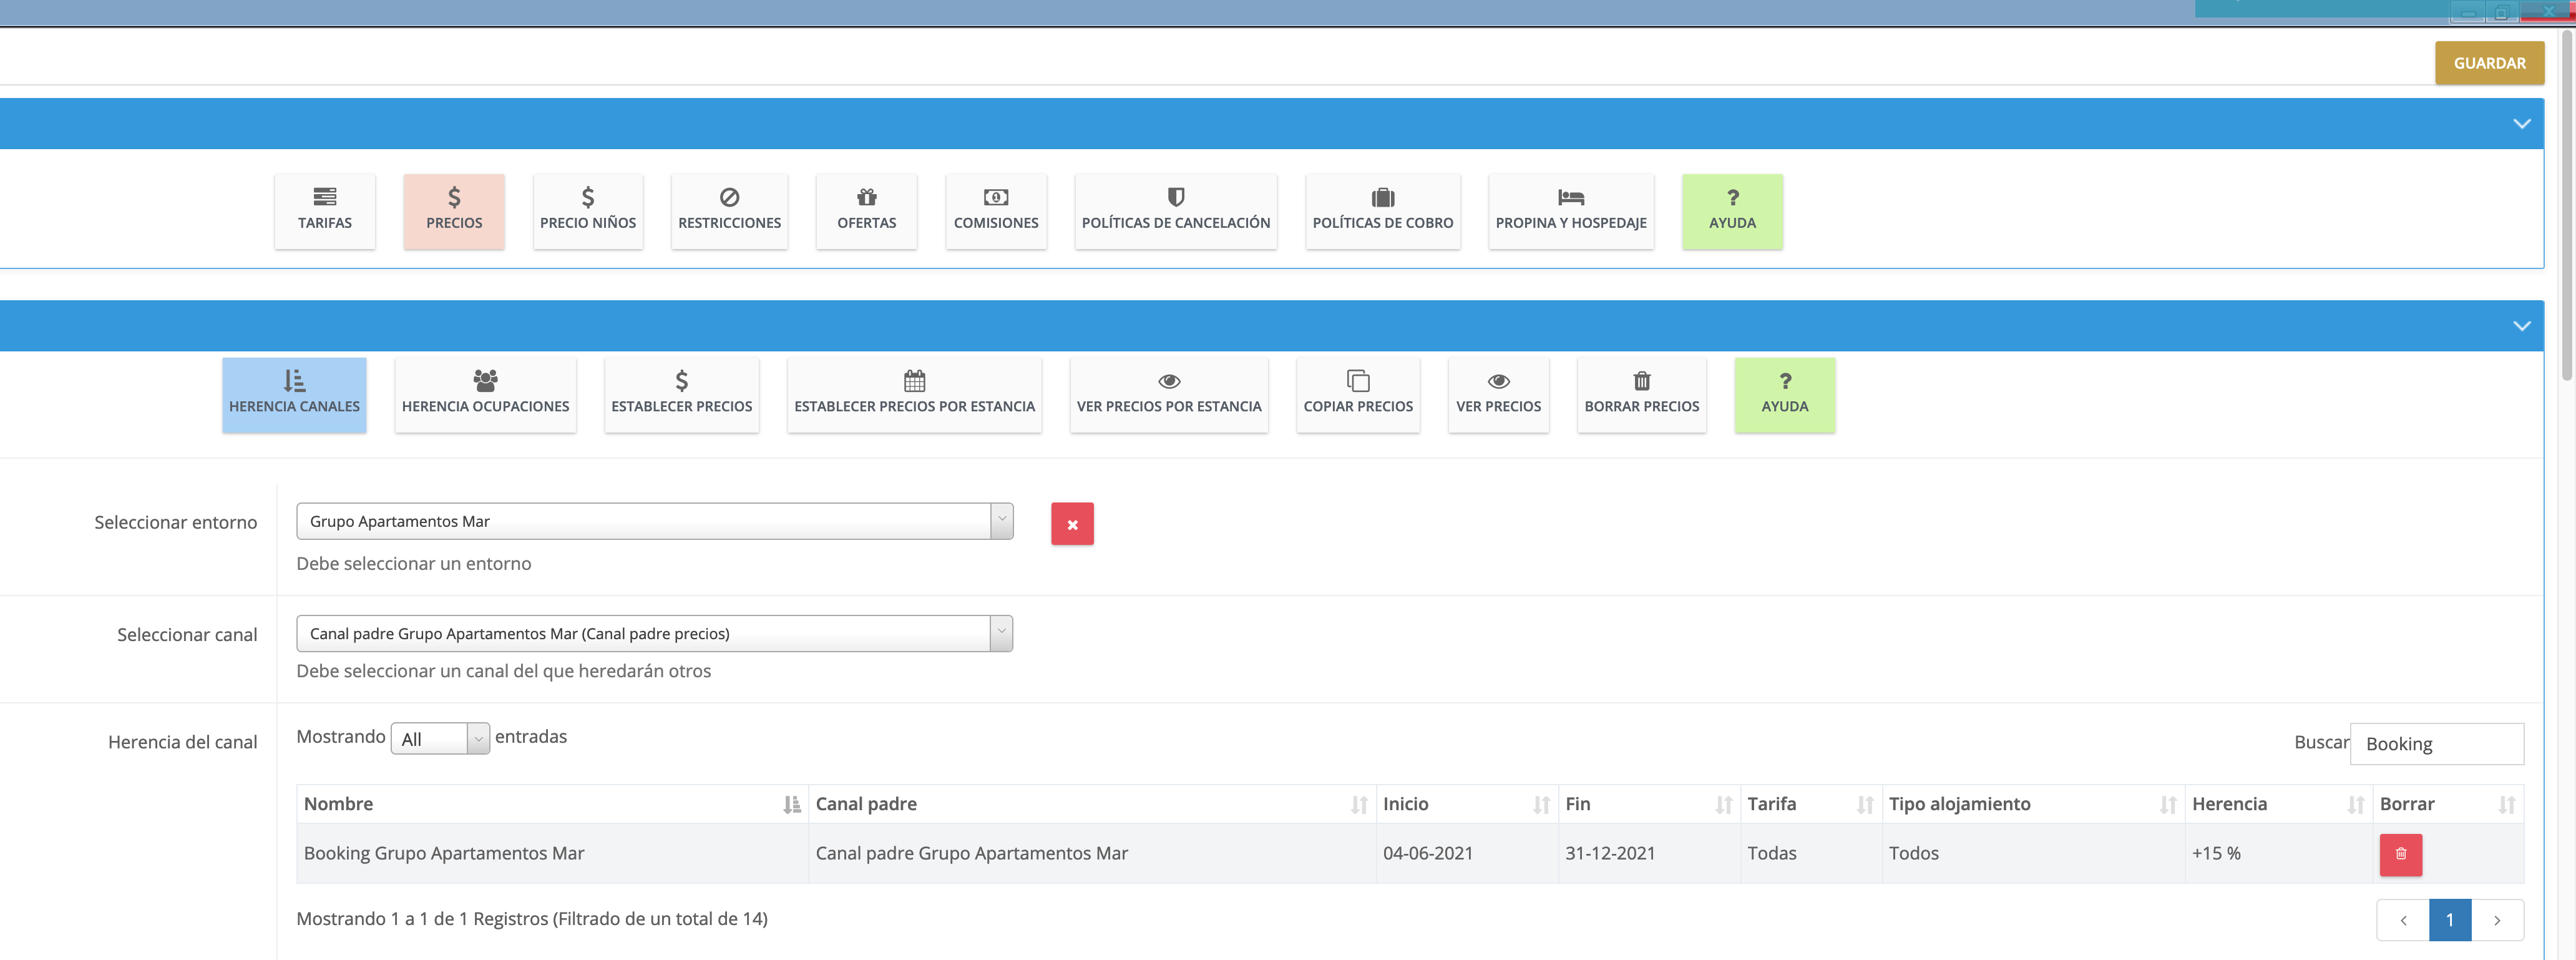The height and width of the screenshot is (960, 2576).
Task: Open the Tarifas section
Action: pos(324,210)
